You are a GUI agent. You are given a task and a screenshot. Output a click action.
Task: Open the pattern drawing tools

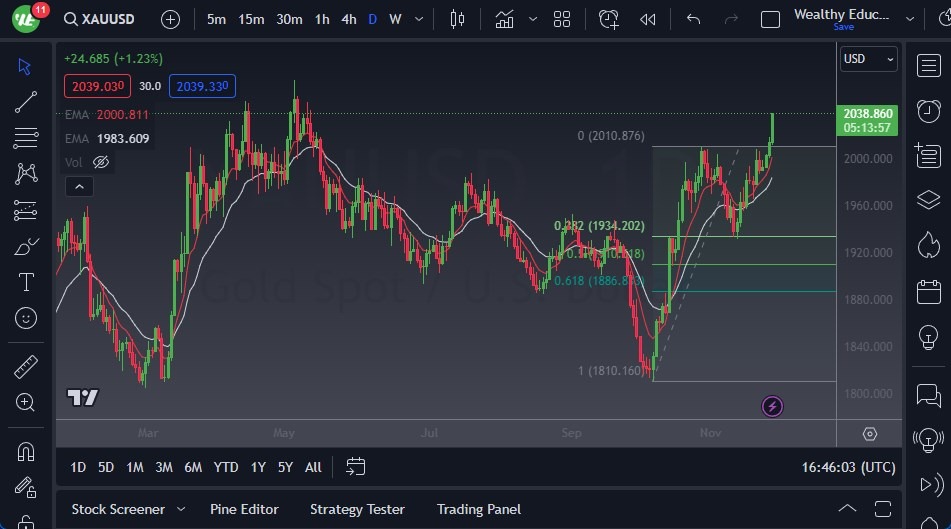(25, 174)
